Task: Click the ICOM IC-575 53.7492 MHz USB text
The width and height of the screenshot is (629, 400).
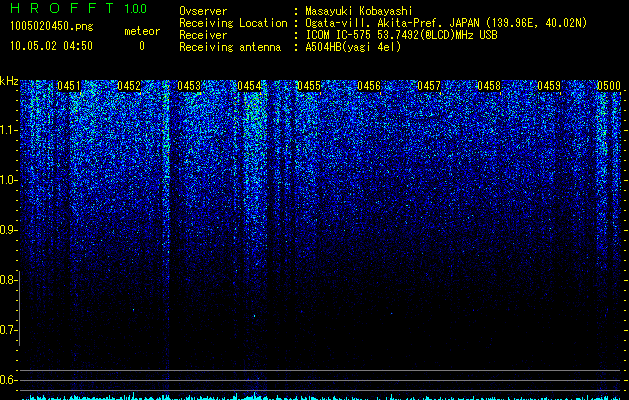Action: 401,35
